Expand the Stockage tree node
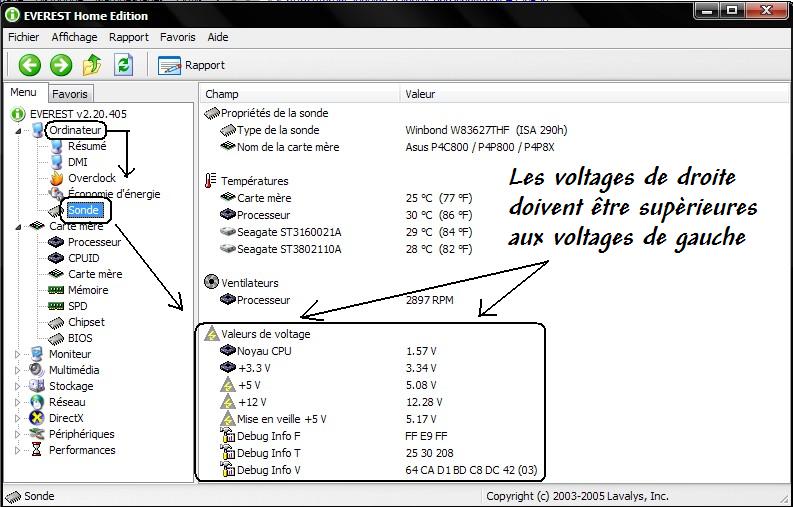Viewport: 793px width, 507px height. coord(17,386)
